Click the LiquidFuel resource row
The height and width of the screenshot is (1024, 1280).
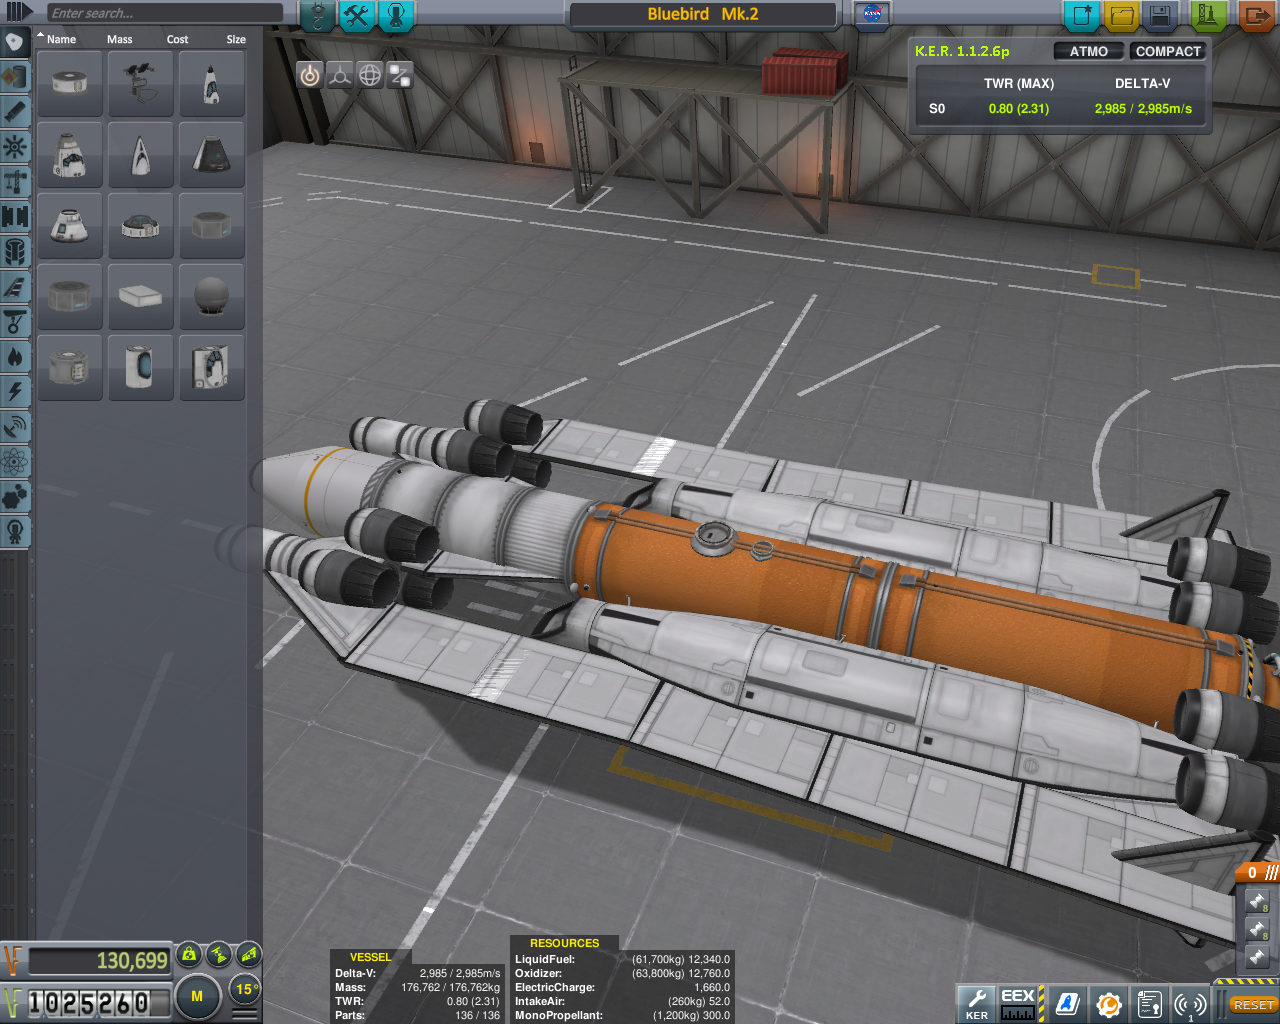point(623,959)
